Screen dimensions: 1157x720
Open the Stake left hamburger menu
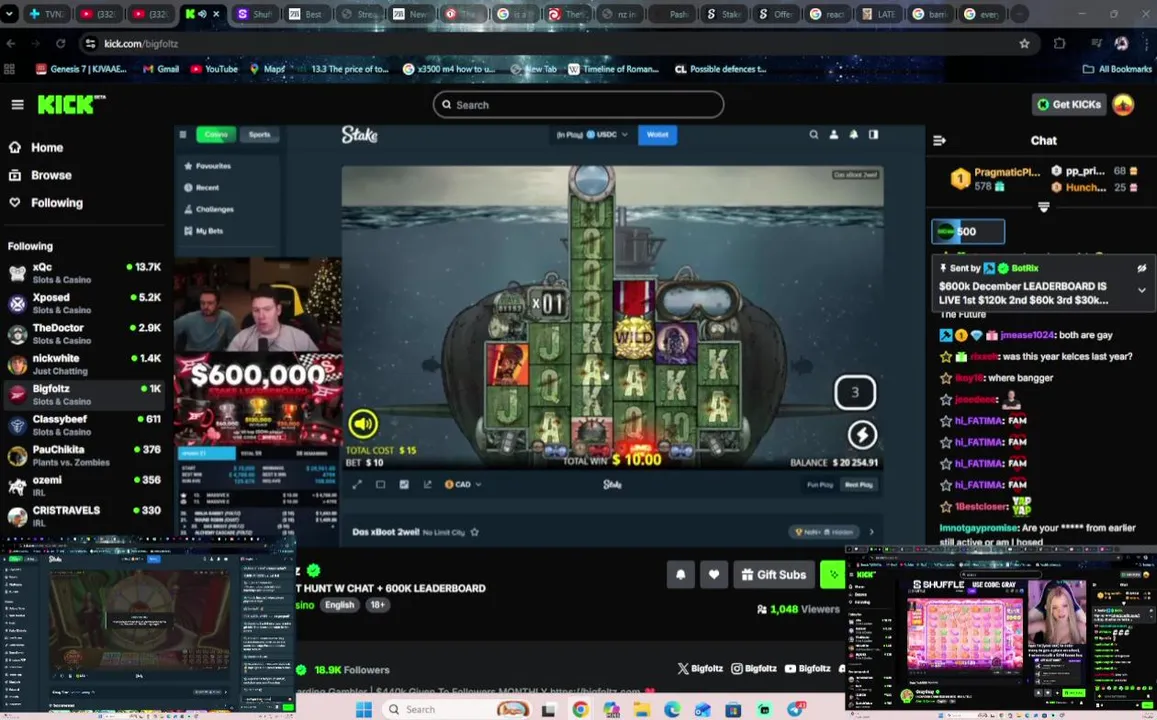click(x=183, y=134)
